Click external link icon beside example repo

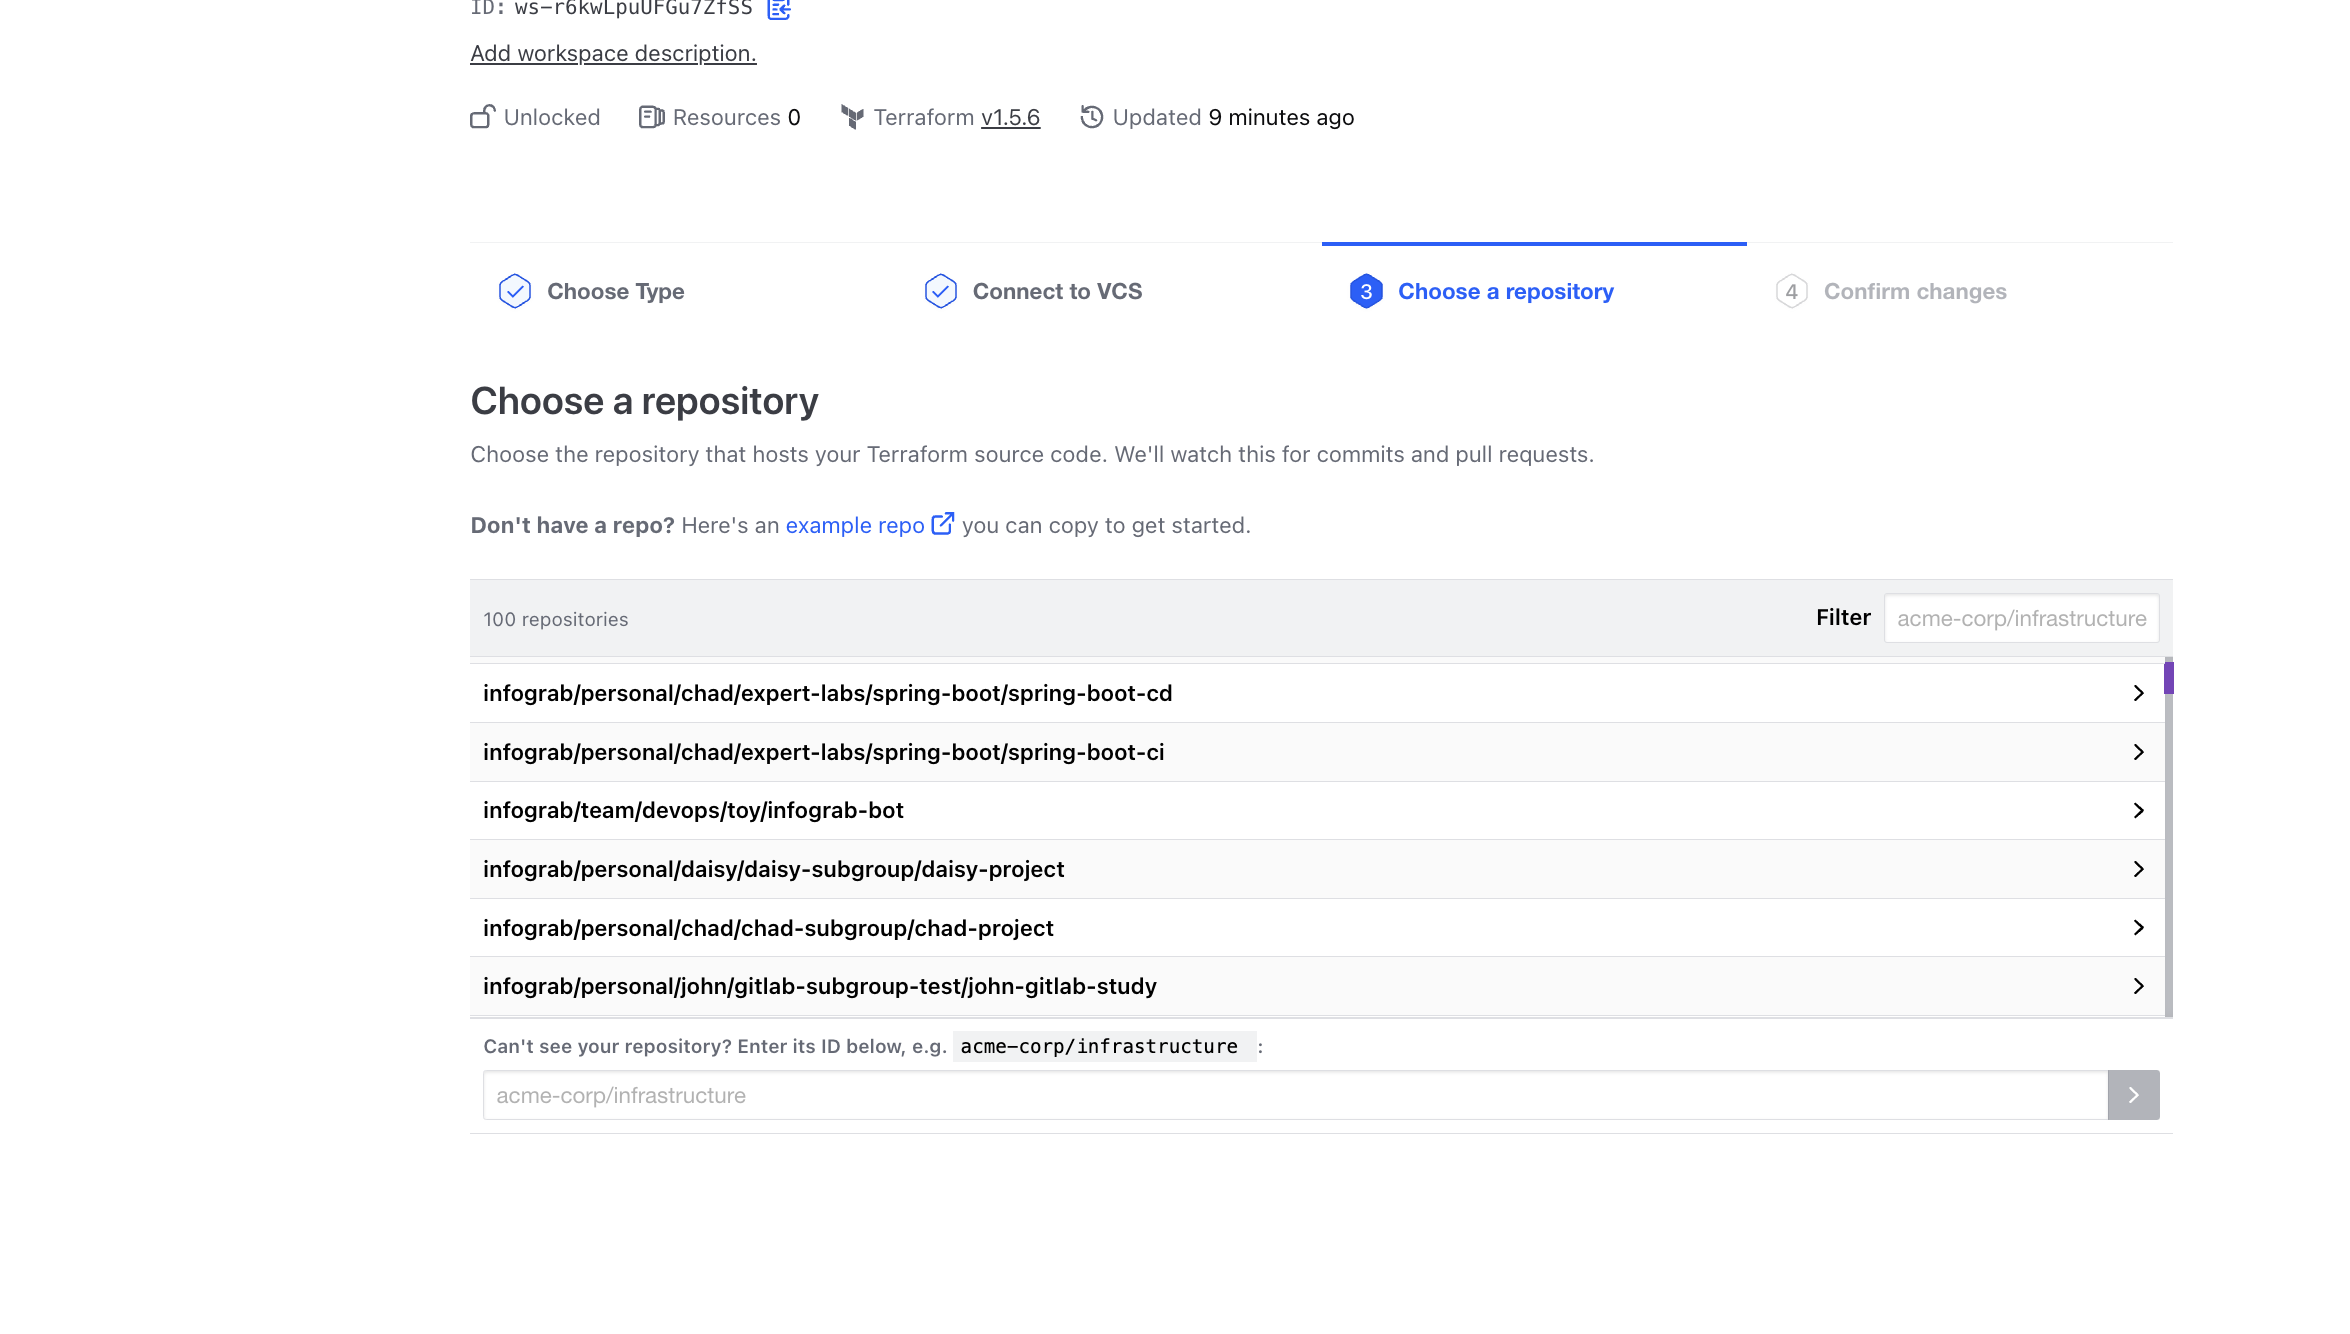[x=942, y=524]
